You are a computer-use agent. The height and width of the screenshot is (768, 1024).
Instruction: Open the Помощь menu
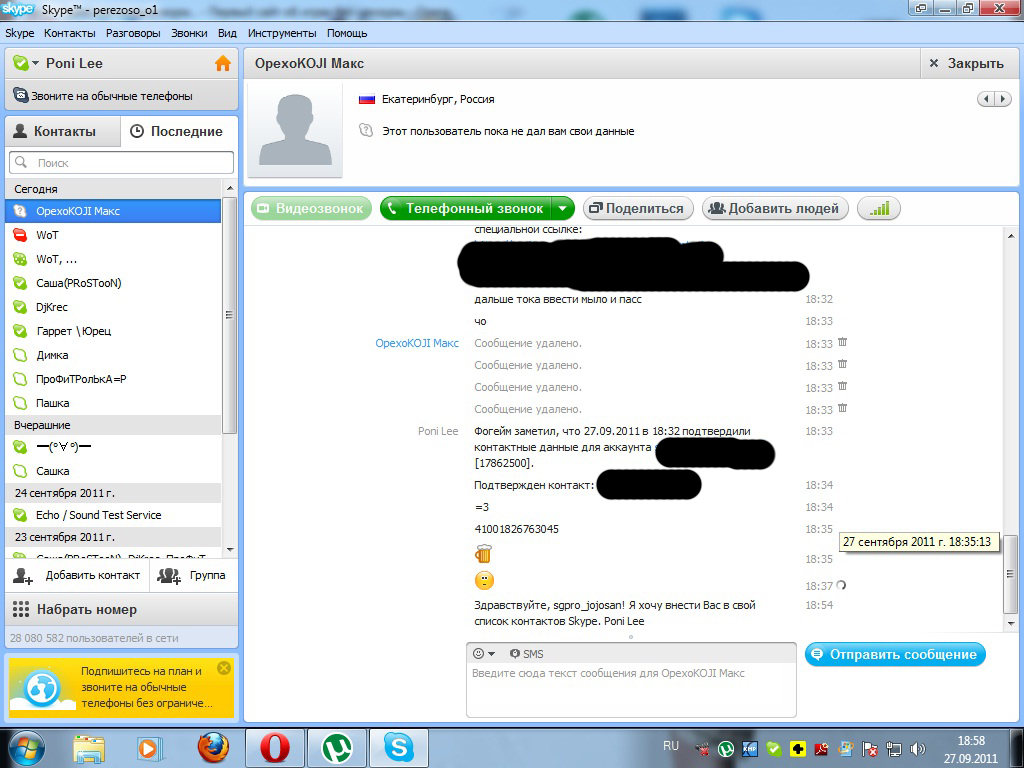tap(347, 33)
